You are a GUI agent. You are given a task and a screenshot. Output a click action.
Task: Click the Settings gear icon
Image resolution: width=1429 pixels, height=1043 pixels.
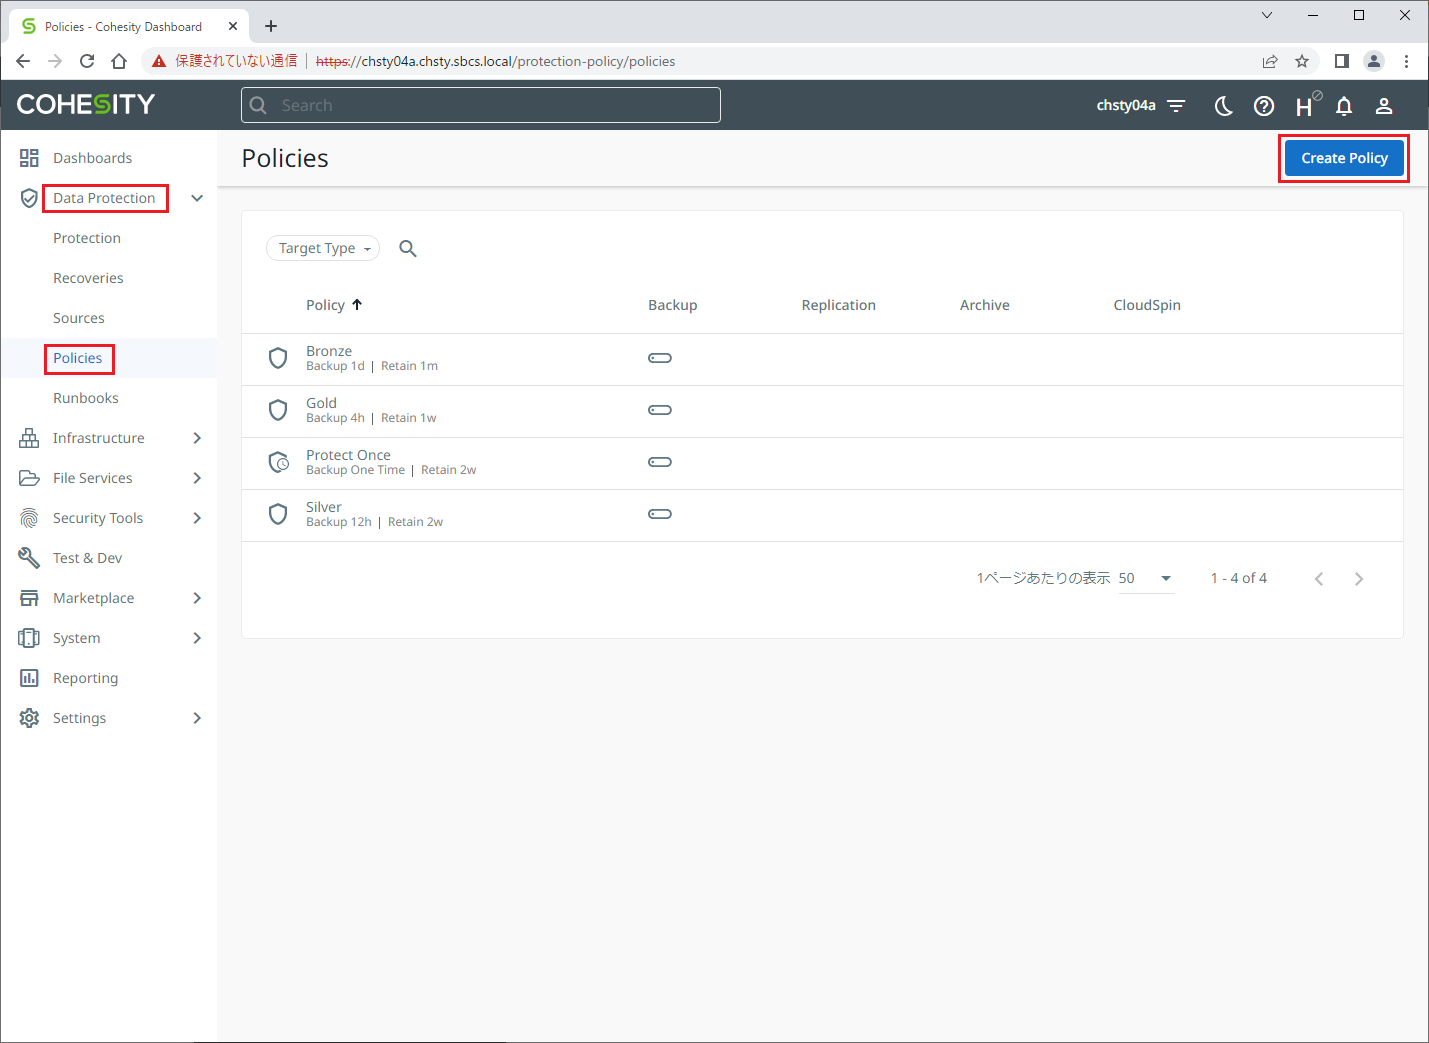click(x=29, y=718)
